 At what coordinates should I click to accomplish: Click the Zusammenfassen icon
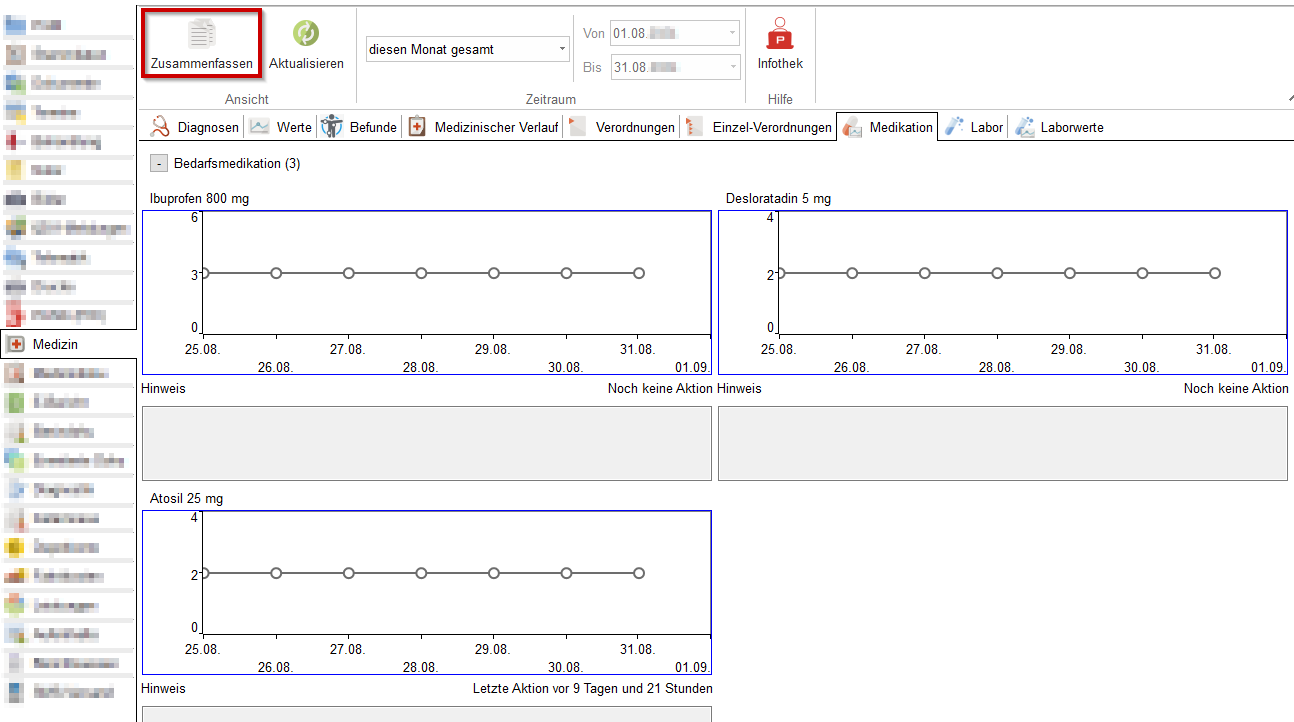coord(201,34)
